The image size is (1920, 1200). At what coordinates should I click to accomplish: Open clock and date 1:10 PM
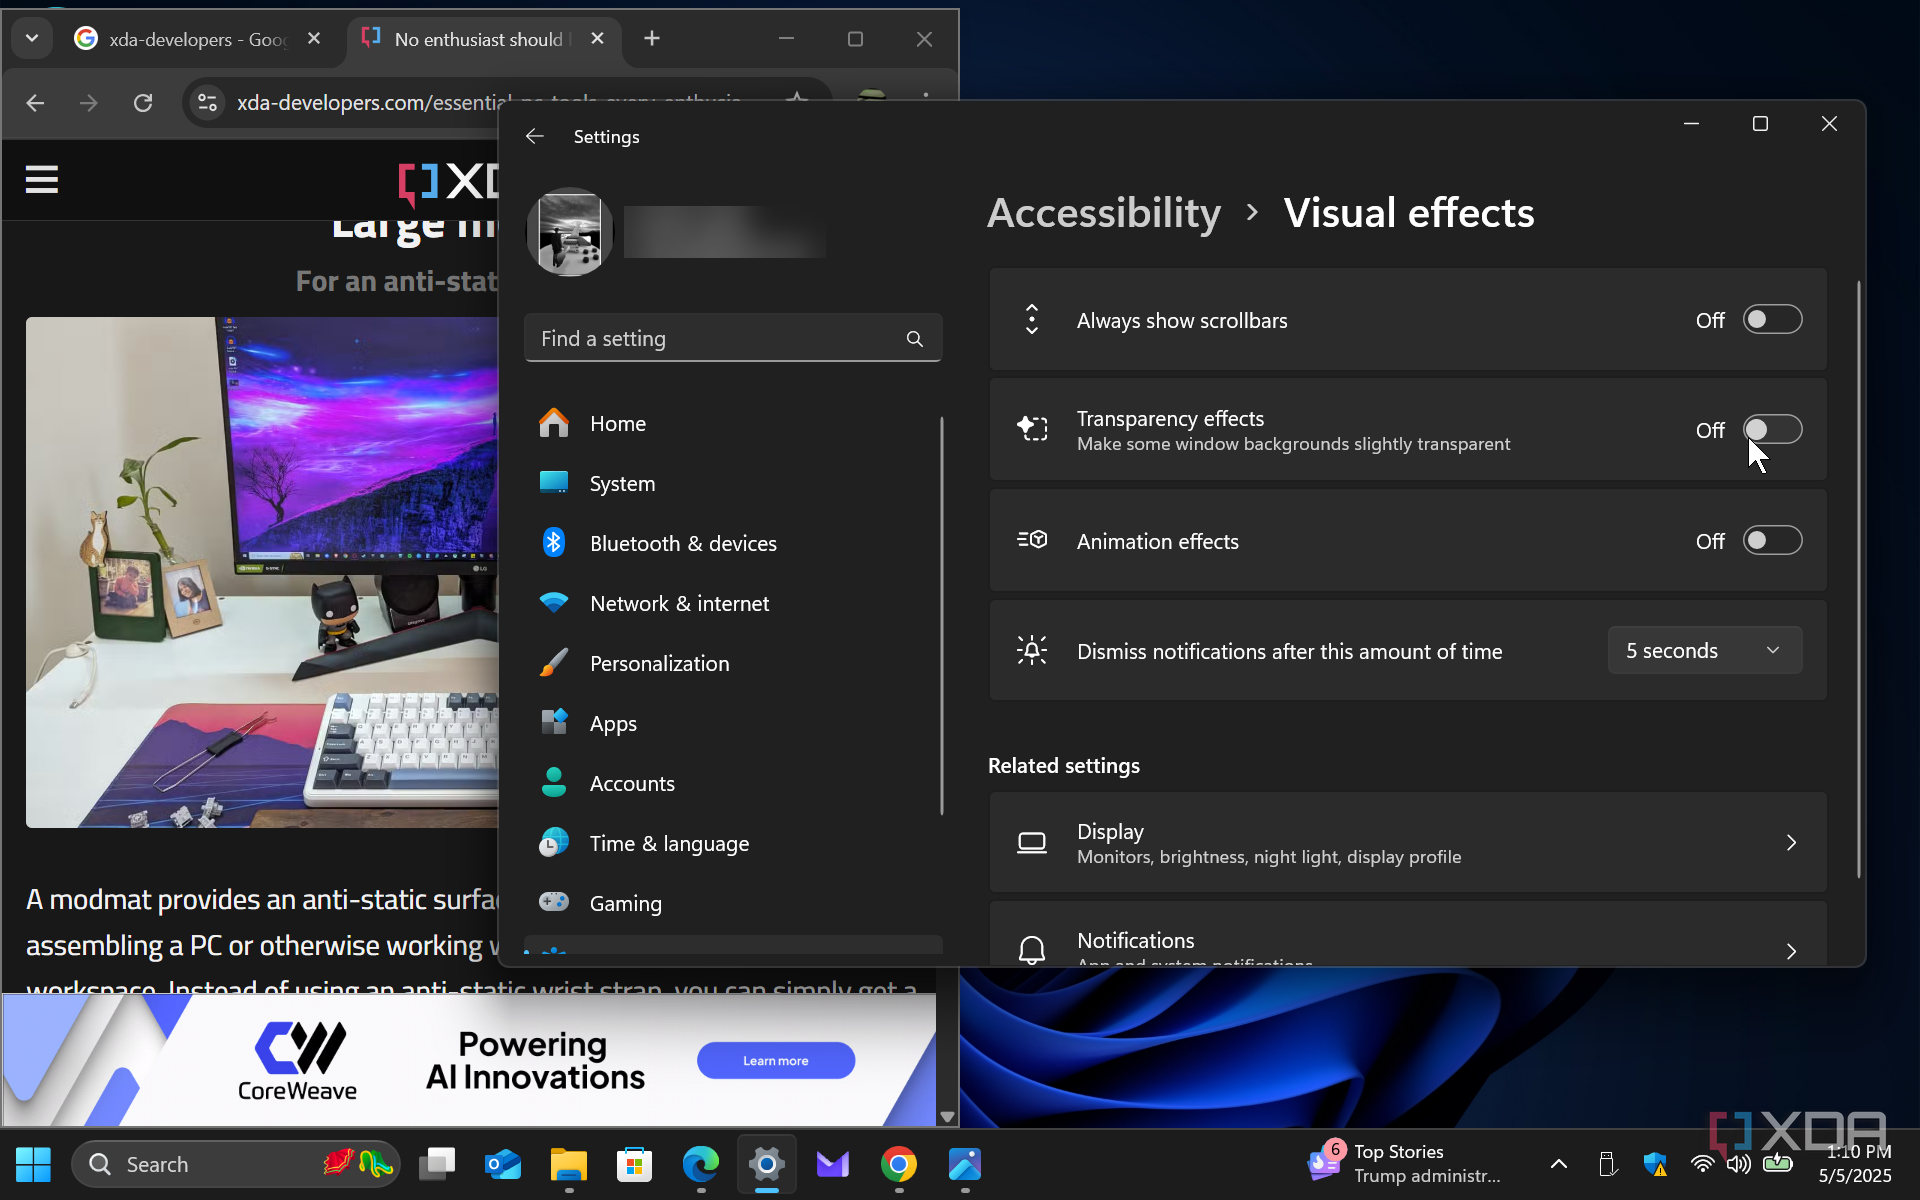[x=1856, y=1164]
